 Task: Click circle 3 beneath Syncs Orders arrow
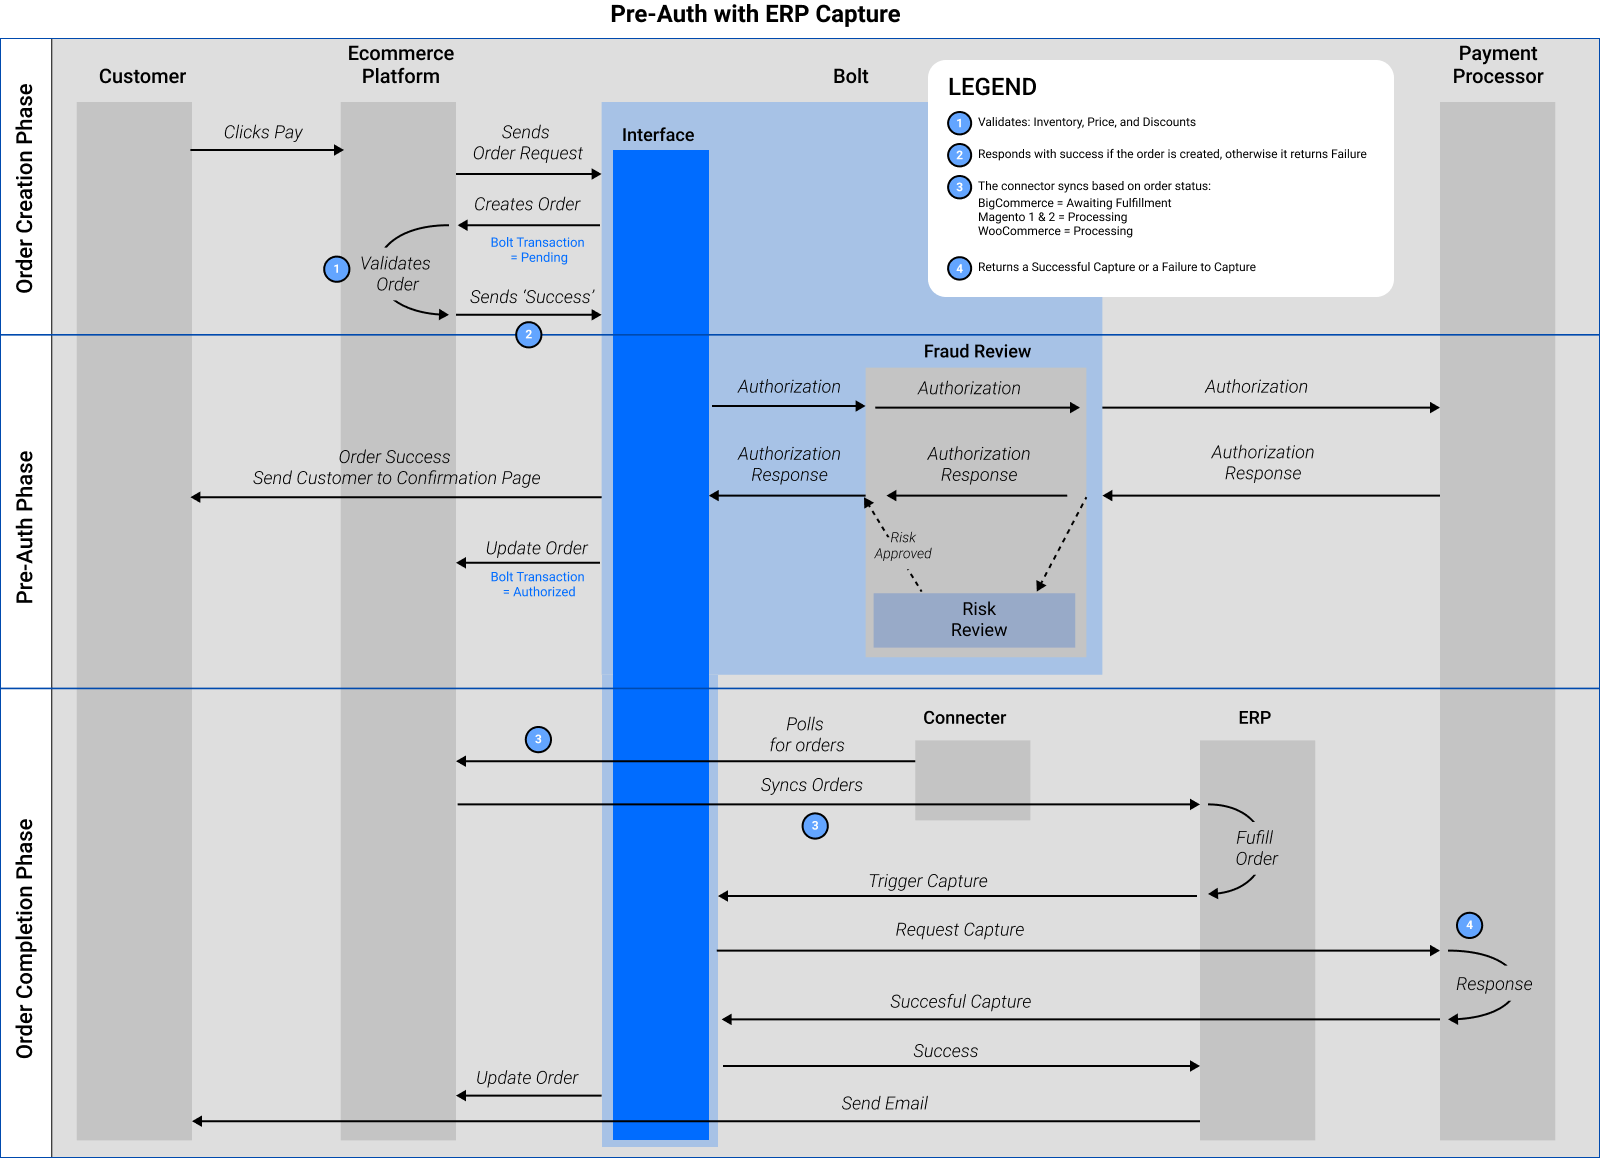[x=815, y=826]
